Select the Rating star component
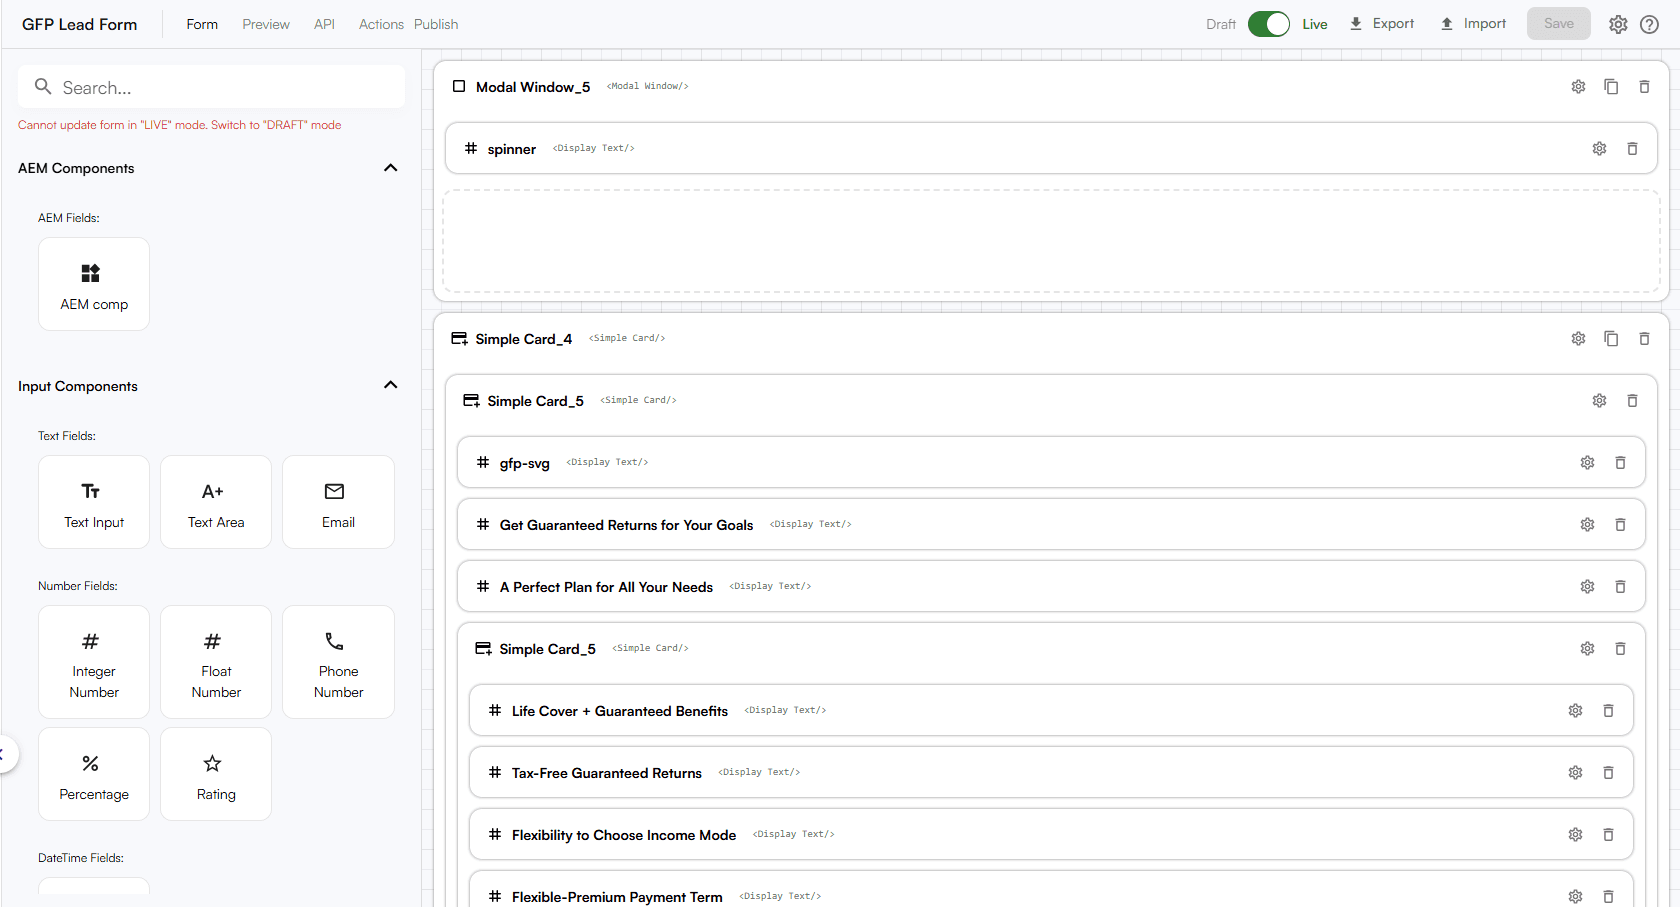Image resolution: width=1680 pixels, height=907 pixels. click(216, 774)
